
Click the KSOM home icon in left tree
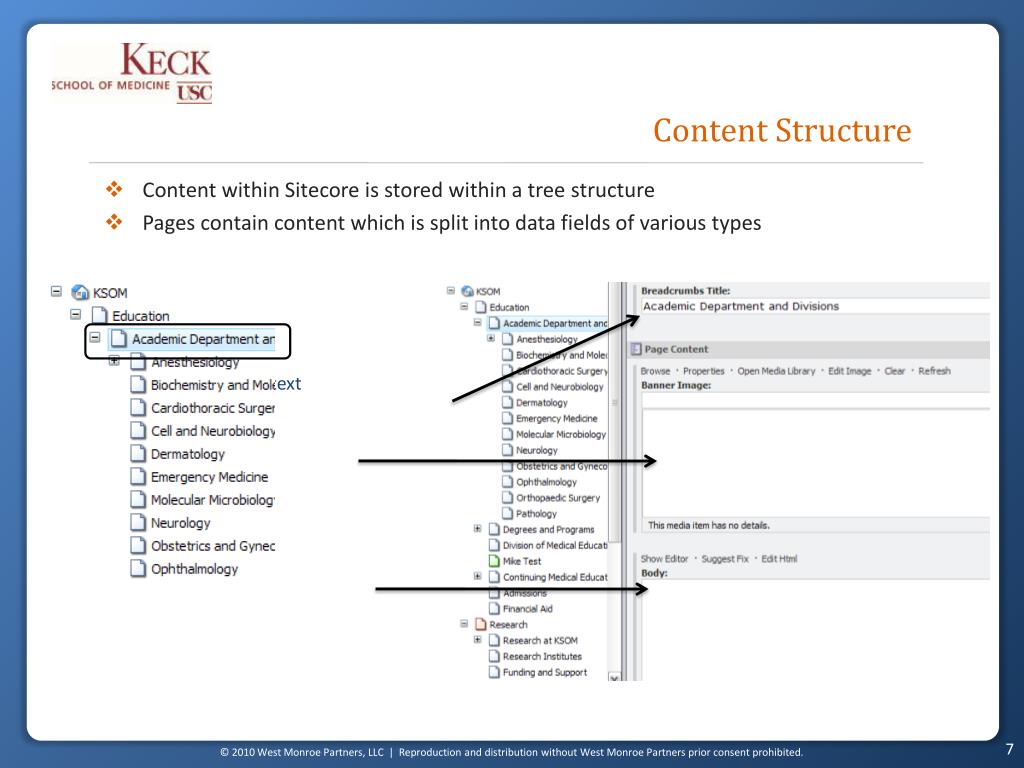click(80, 292)
